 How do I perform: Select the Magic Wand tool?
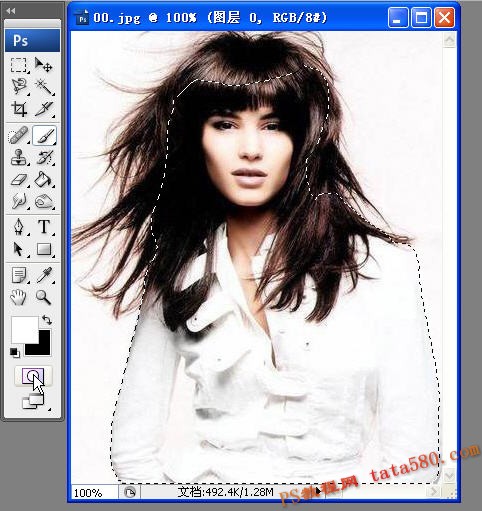click(44, 86)
